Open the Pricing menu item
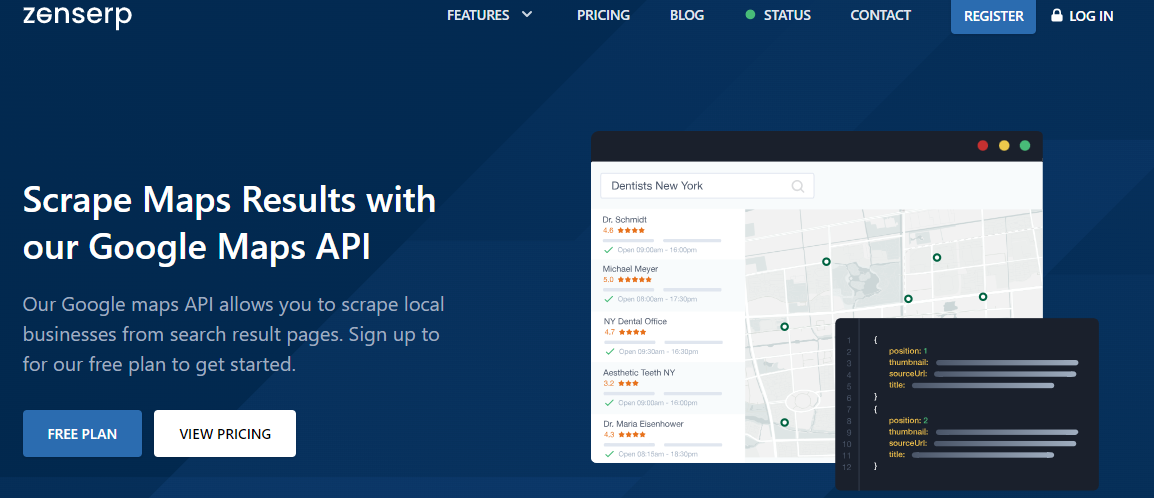The width and height of the screenshot is (1154, 498). coord(603,15)
